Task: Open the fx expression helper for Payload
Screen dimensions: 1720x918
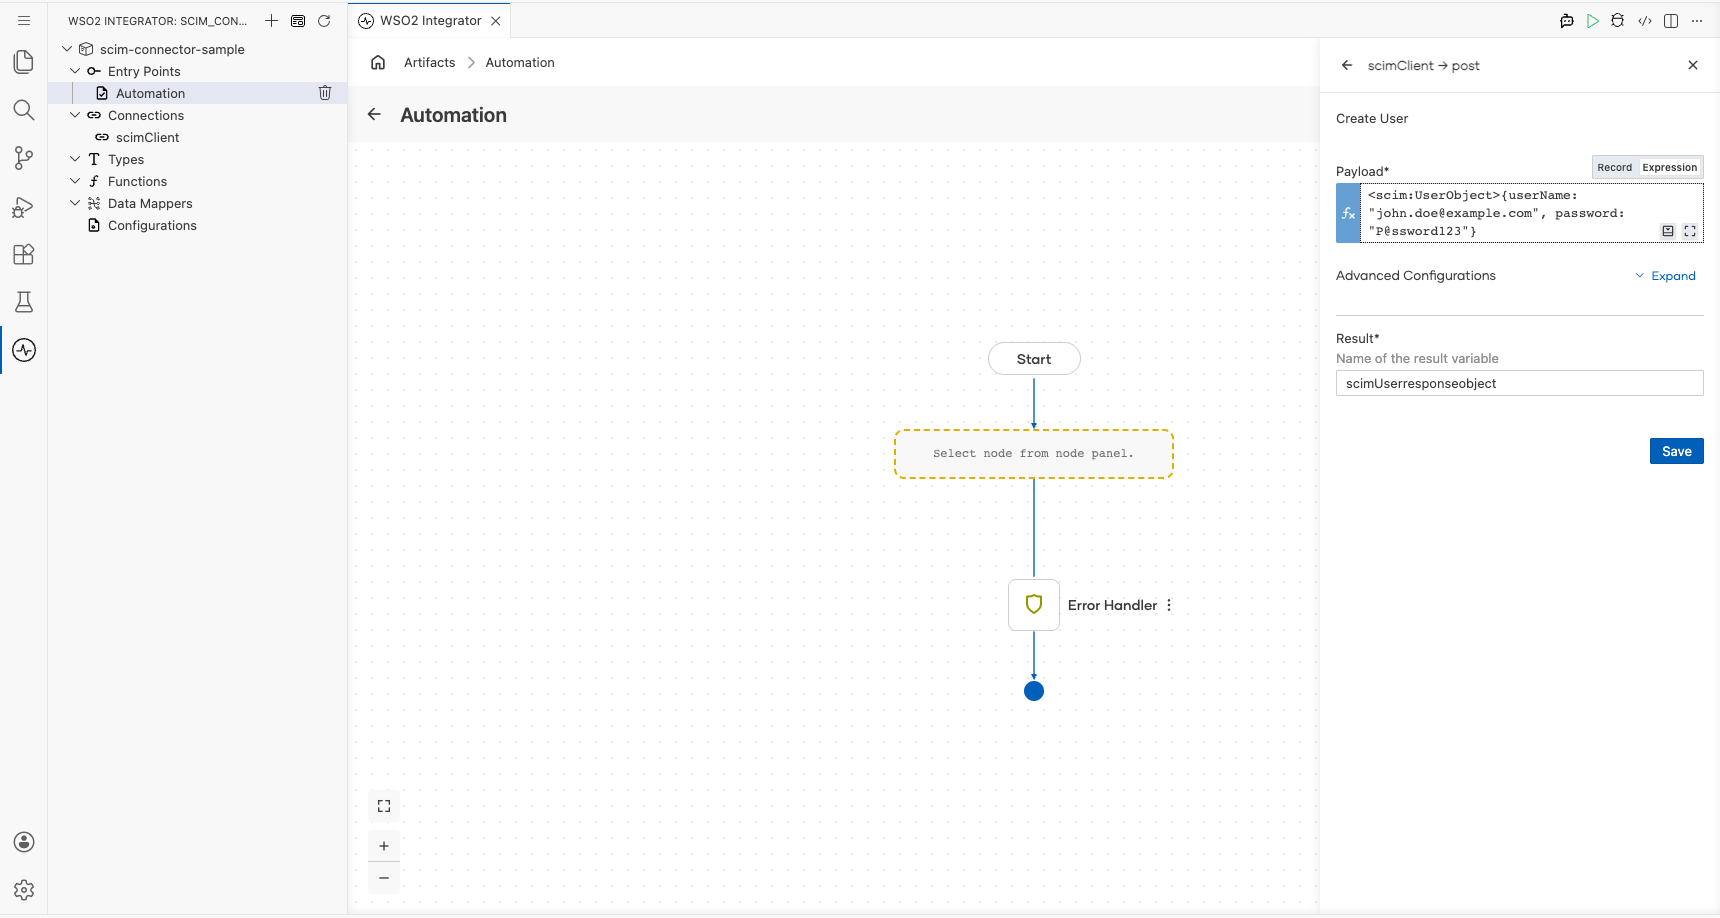Action: 1348,213
